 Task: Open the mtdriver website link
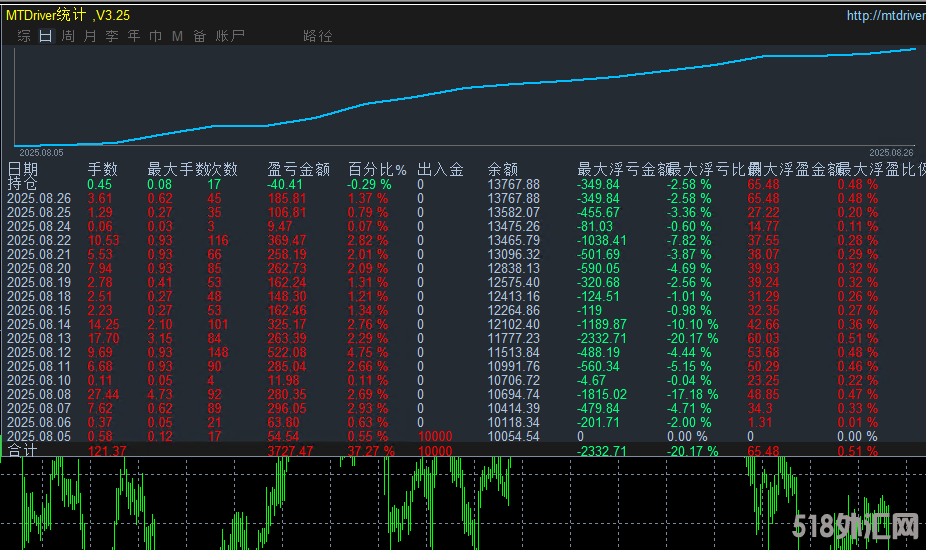pos(885,15)
